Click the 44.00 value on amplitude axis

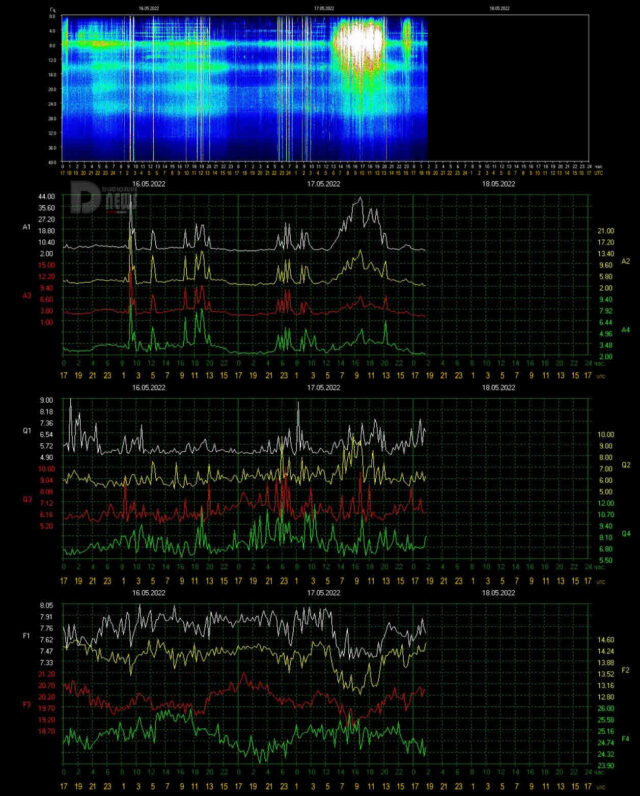pos(46,196)
